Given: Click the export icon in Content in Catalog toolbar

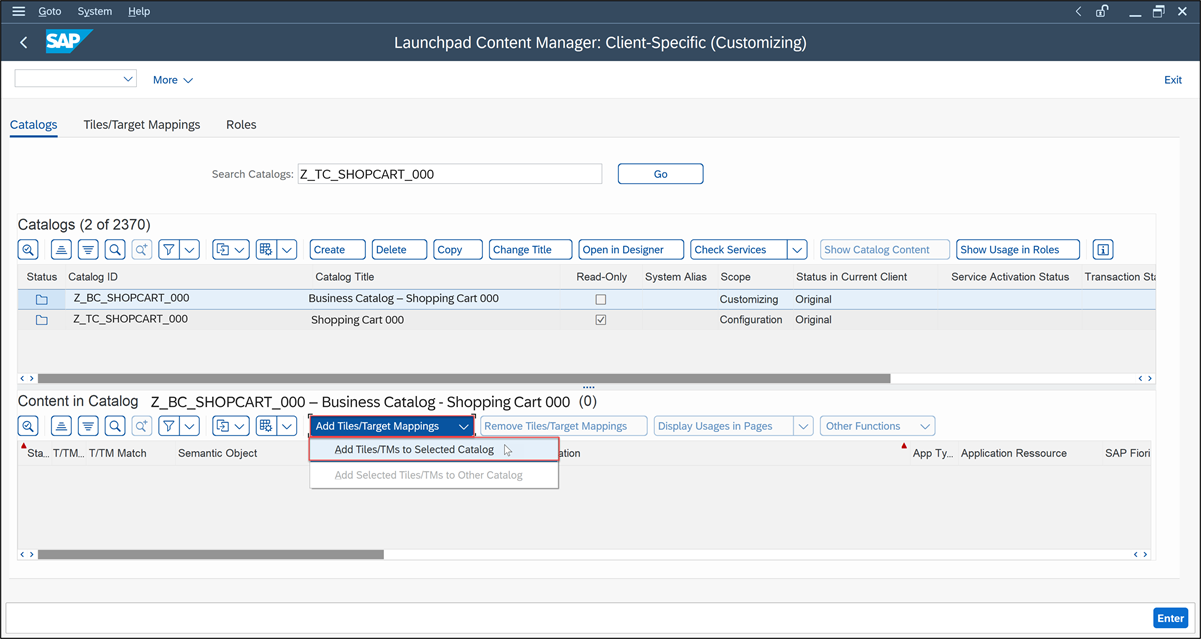Looking at the screenshot, I should coord(222,426).
